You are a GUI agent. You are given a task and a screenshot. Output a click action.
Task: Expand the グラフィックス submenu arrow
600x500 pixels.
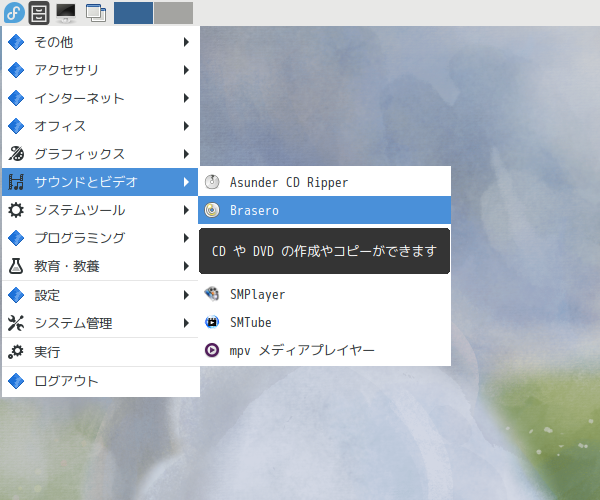point(186,154)
